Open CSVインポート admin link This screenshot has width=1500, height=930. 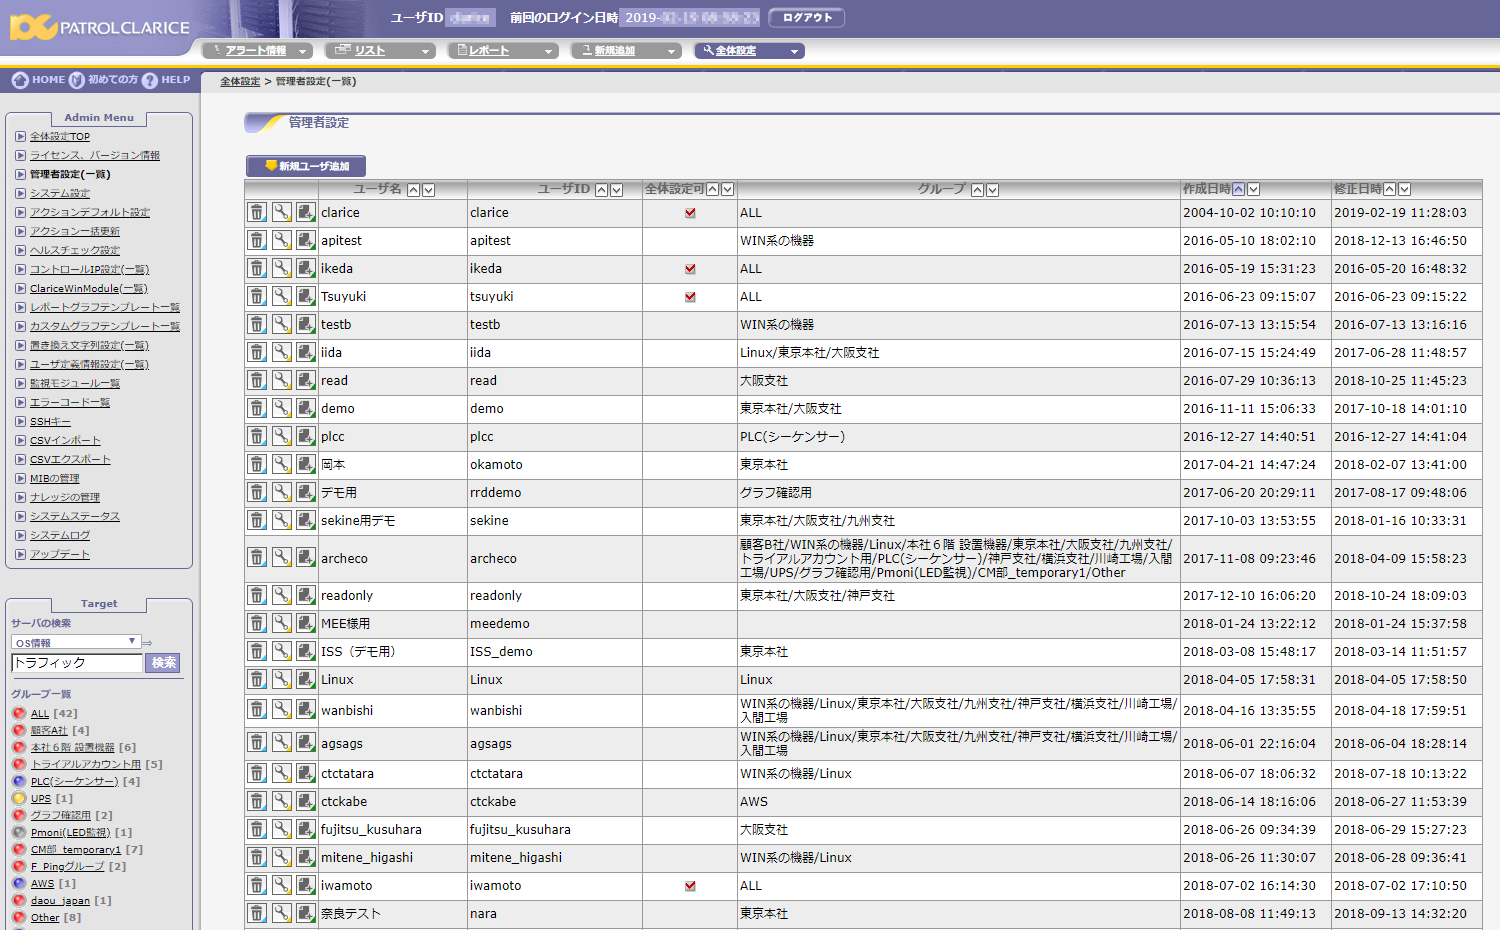[x=65, y=440]
